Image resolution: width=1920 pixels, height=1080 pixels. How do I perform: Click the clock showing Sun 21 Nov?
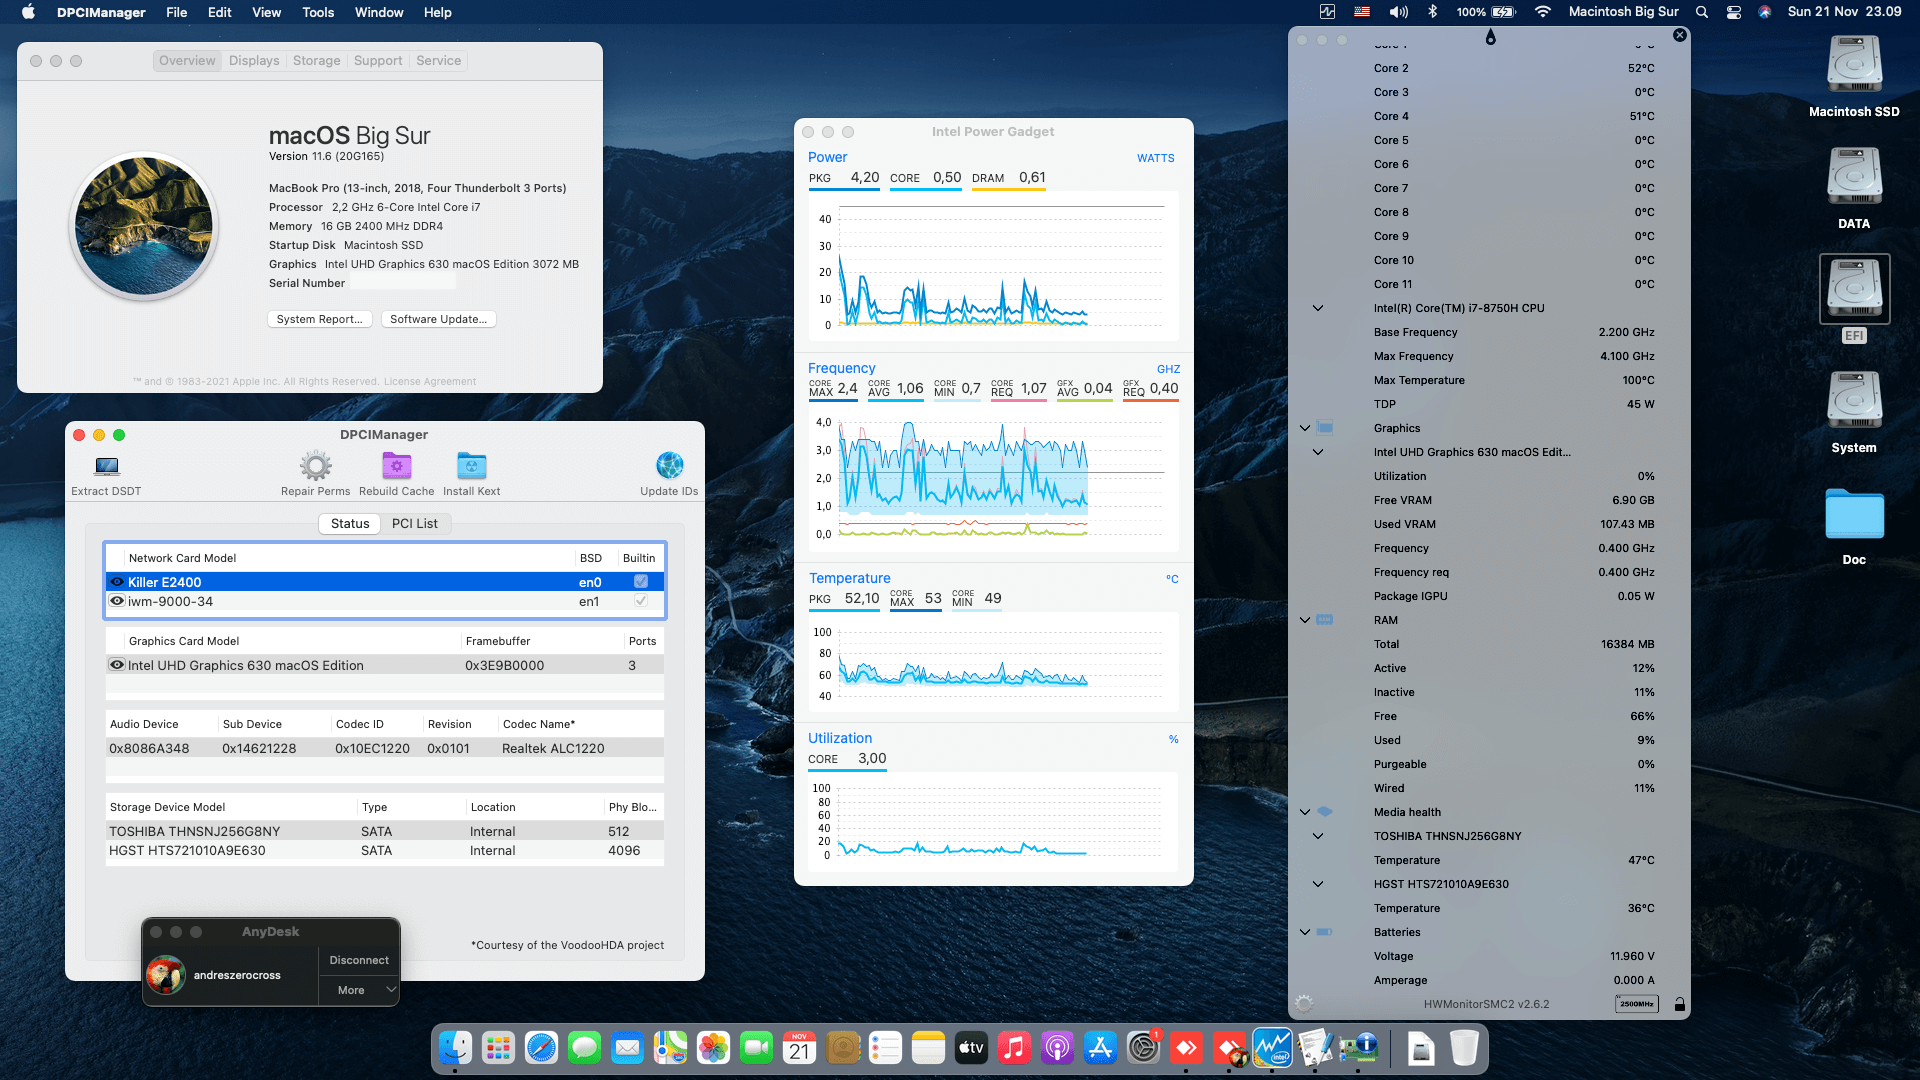pyautogui.click(x=1844, y=12)
